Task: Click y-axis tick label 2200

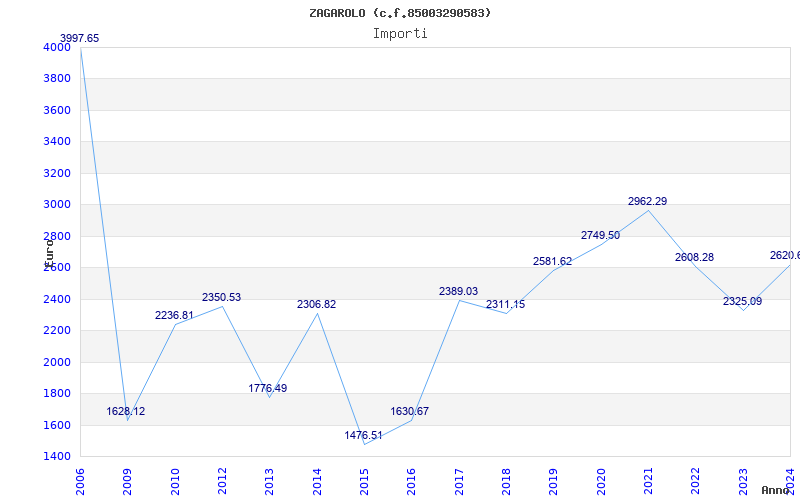Action: point(57,331)
